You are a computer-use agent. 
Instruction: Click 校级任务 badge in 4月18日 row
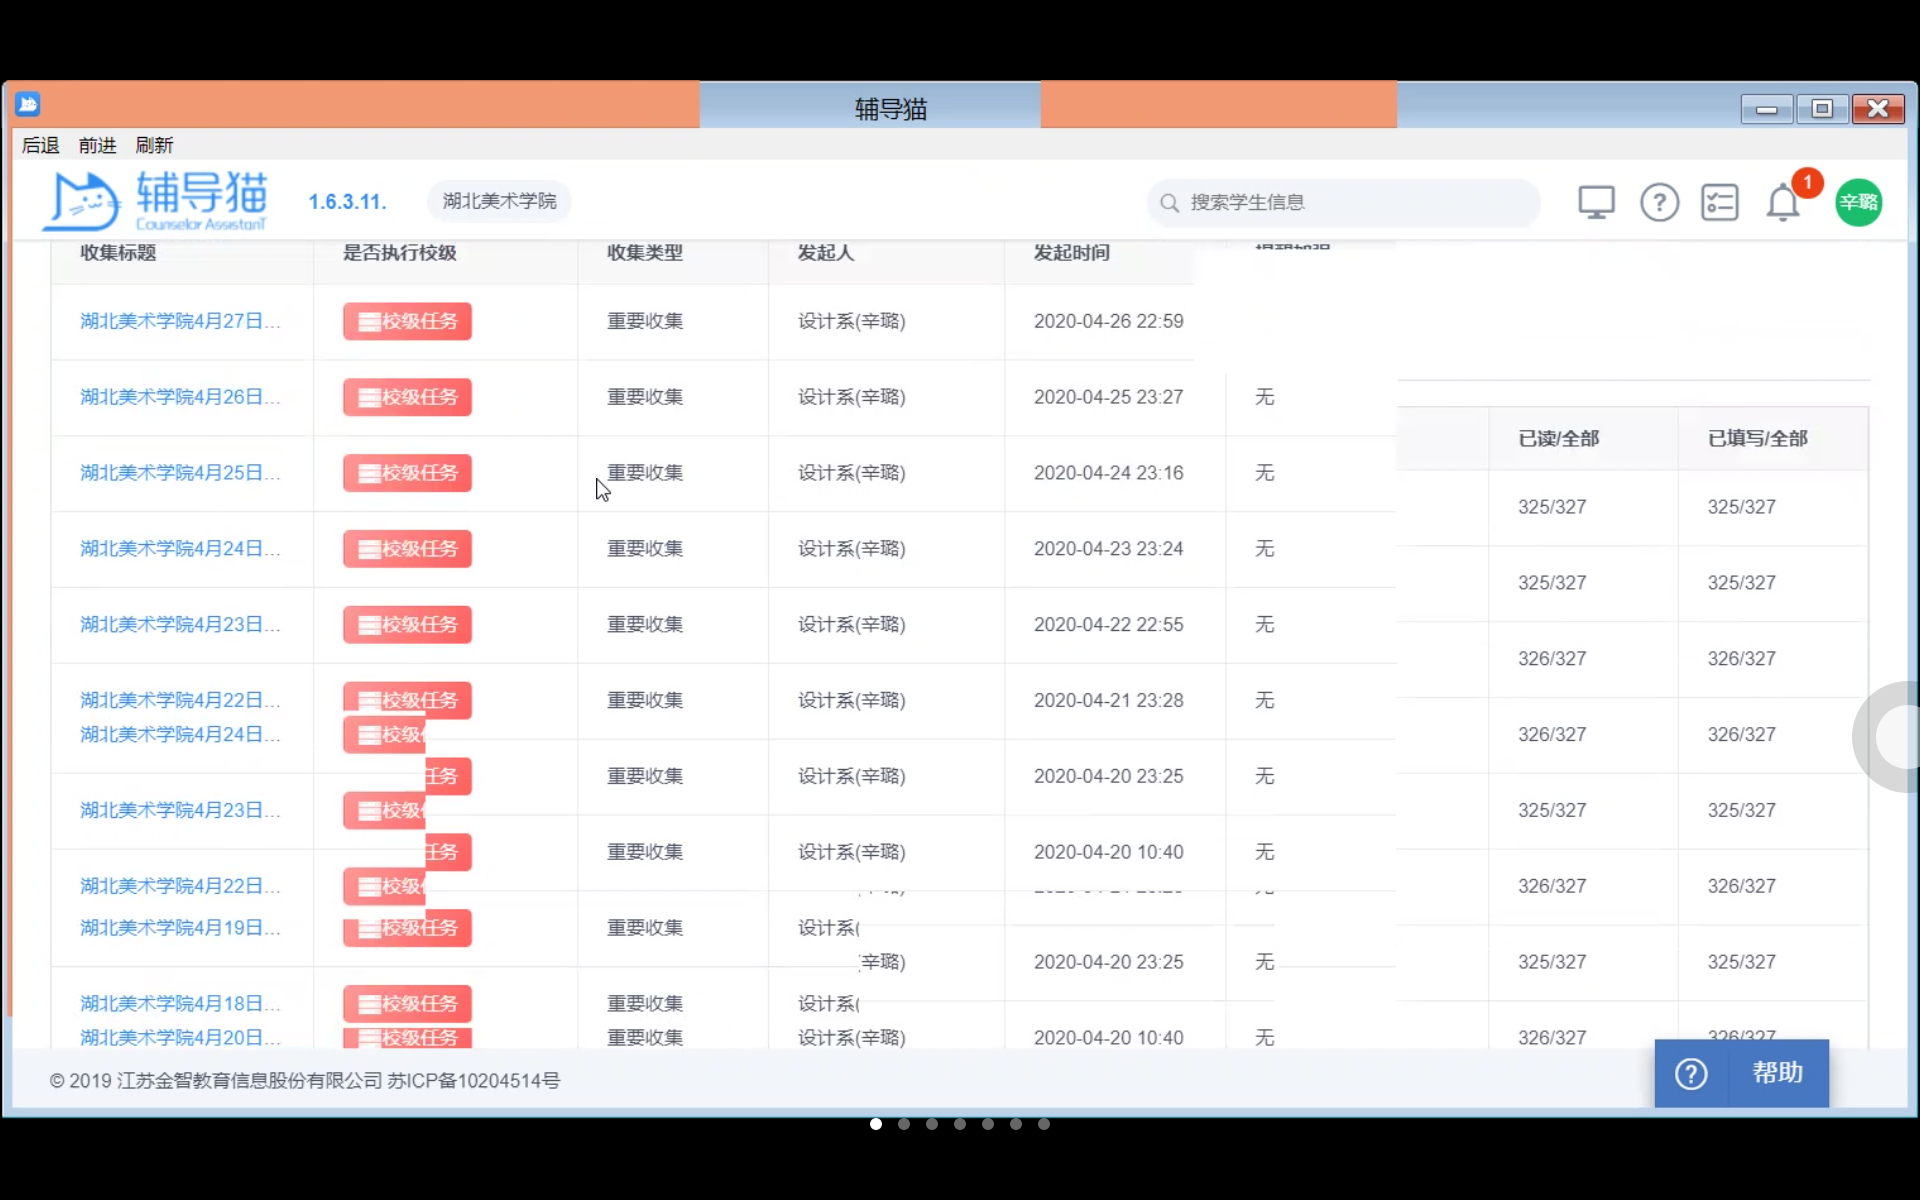tap(407, 1004)
